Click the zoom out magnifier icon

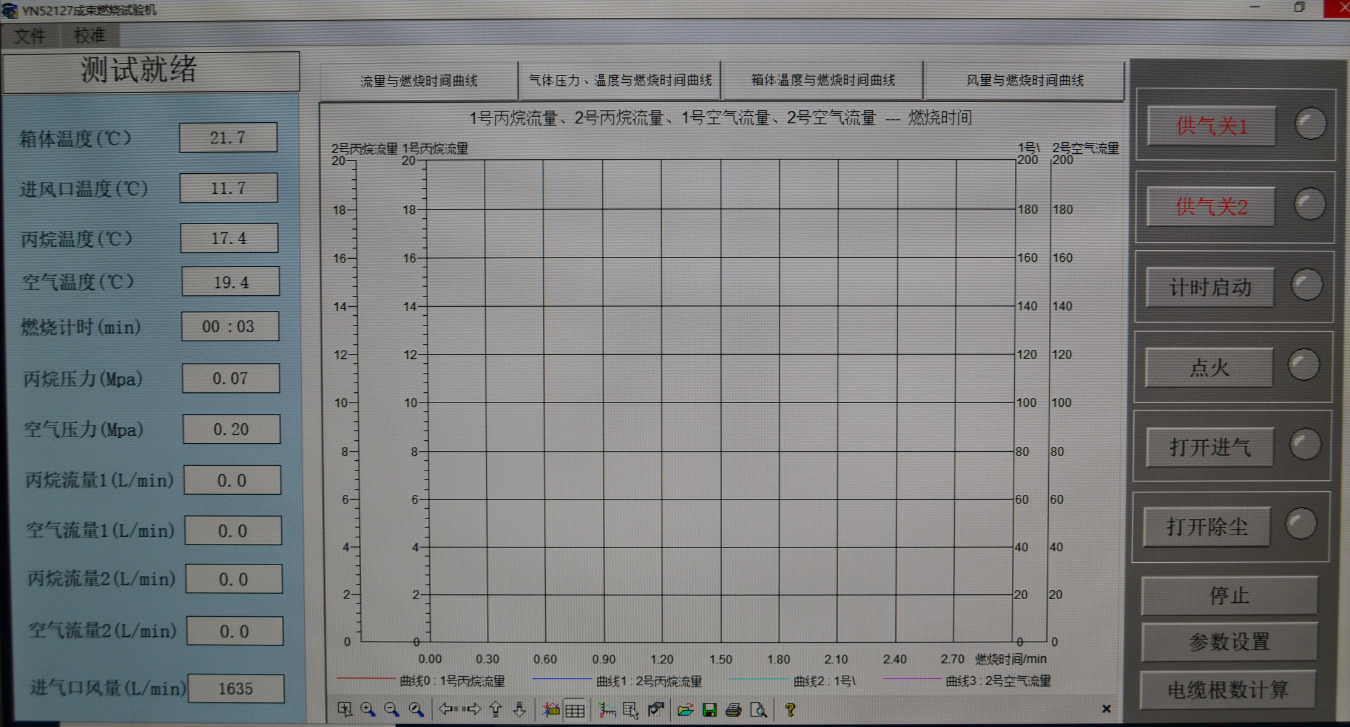click(x=392, y=709)
